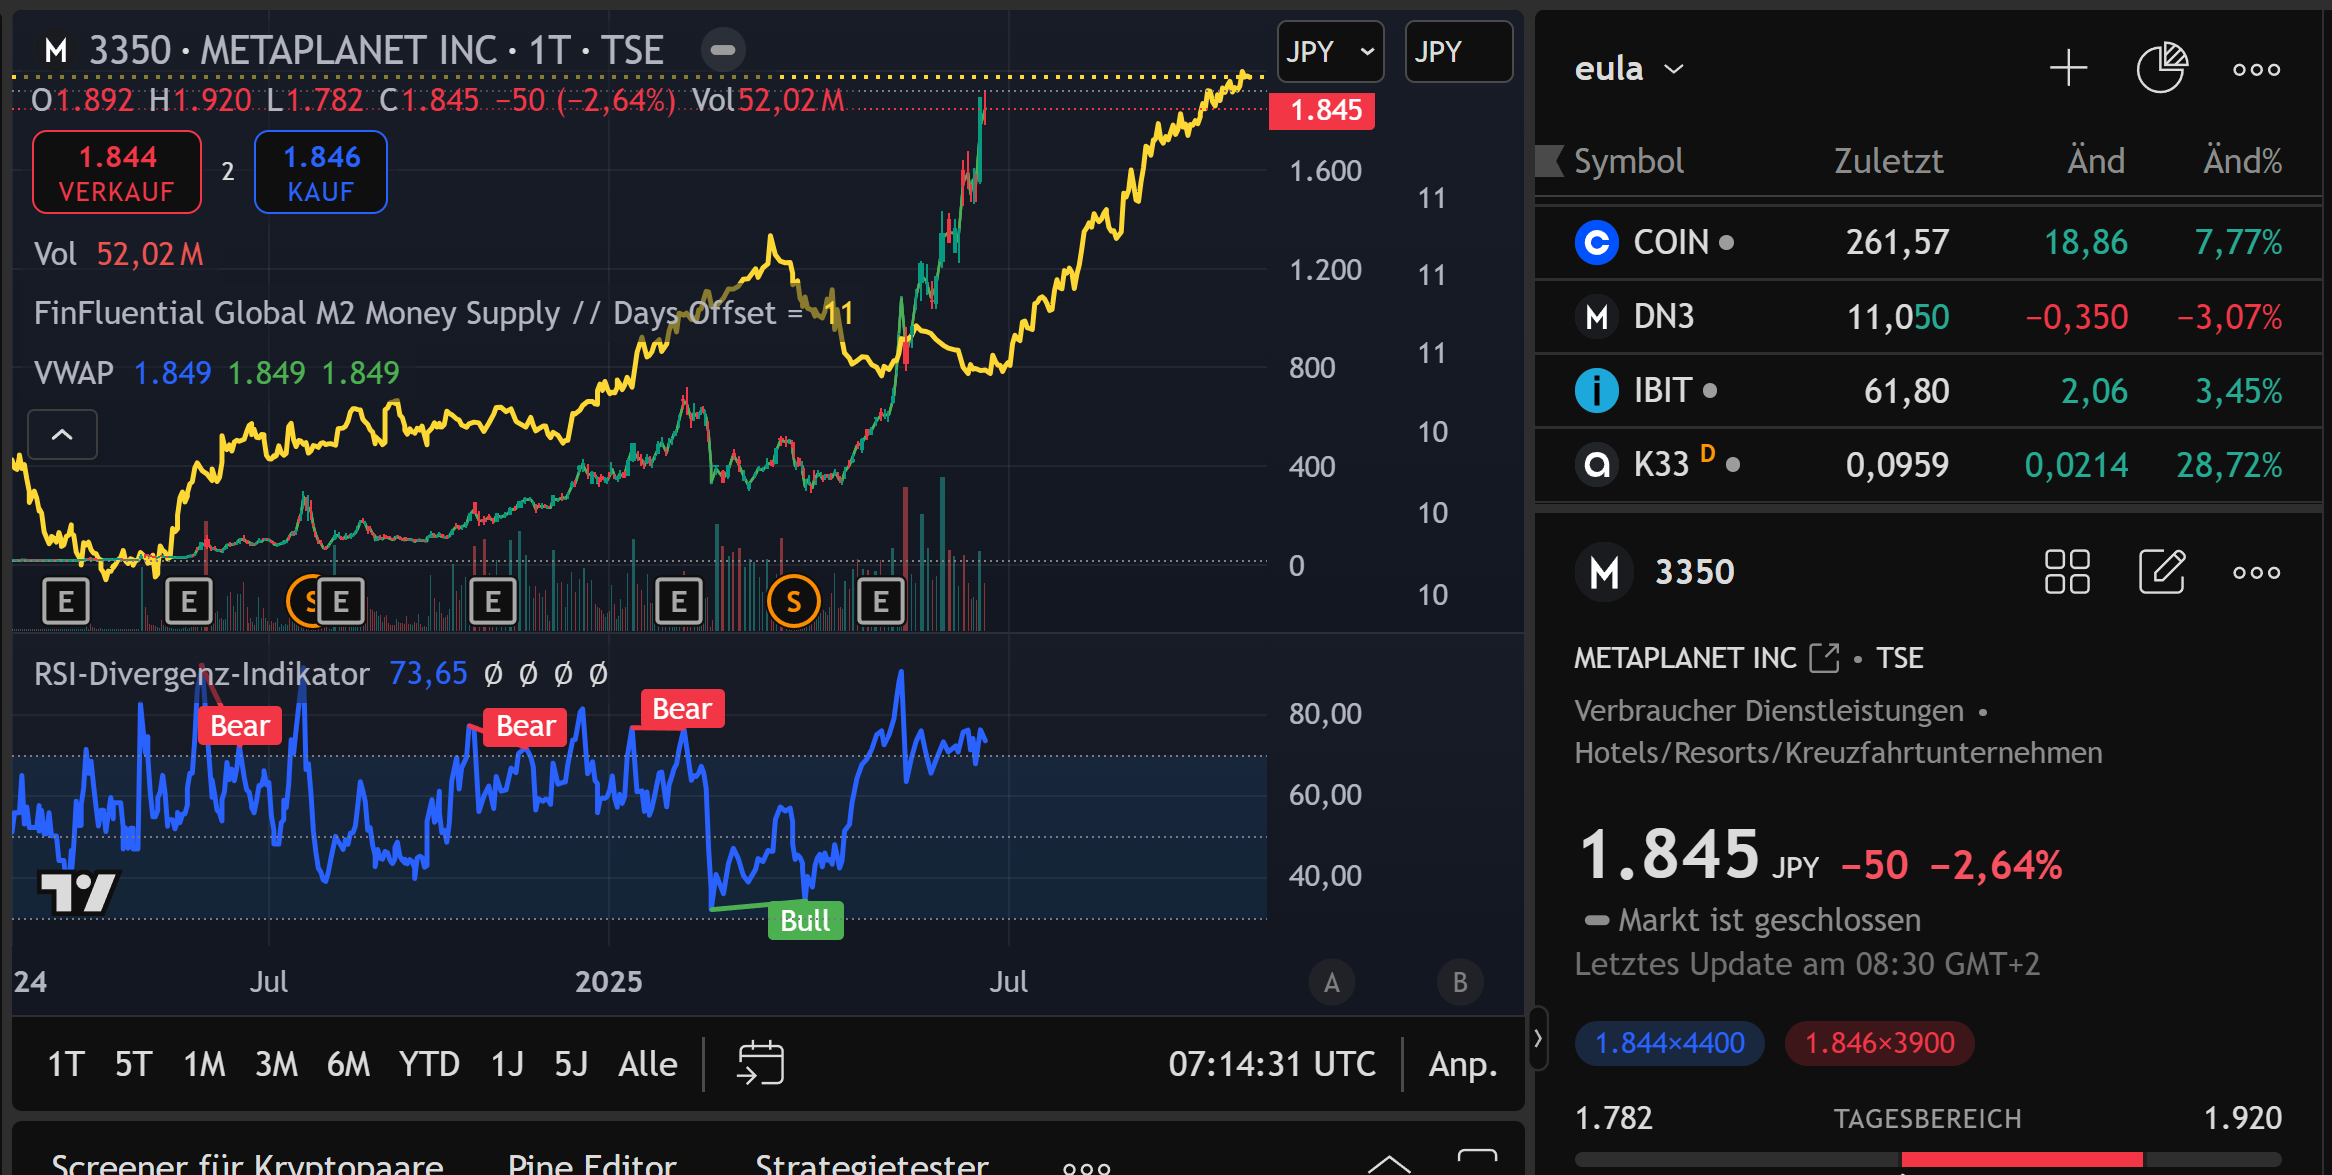The height and width of the screenshot is (1175, 2332).
Task: Click the Tagesbereich day range bar
Action: pos(1928,1159)
